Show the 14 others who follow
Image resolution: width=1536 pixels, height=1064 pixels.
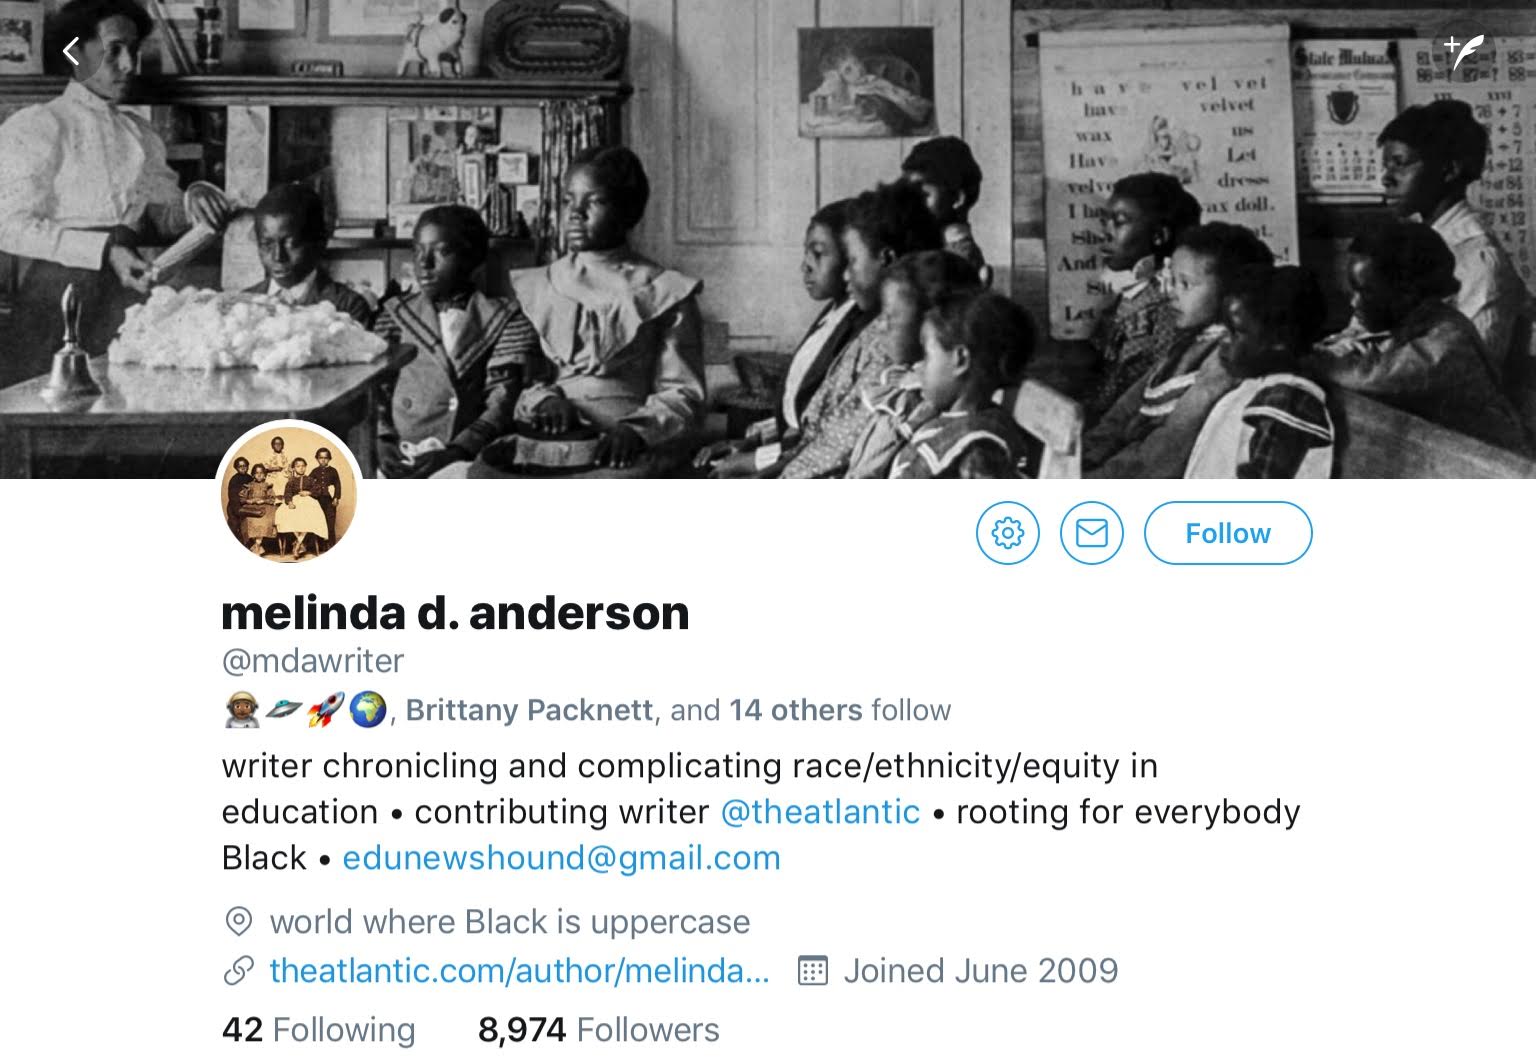click(796, 710)
